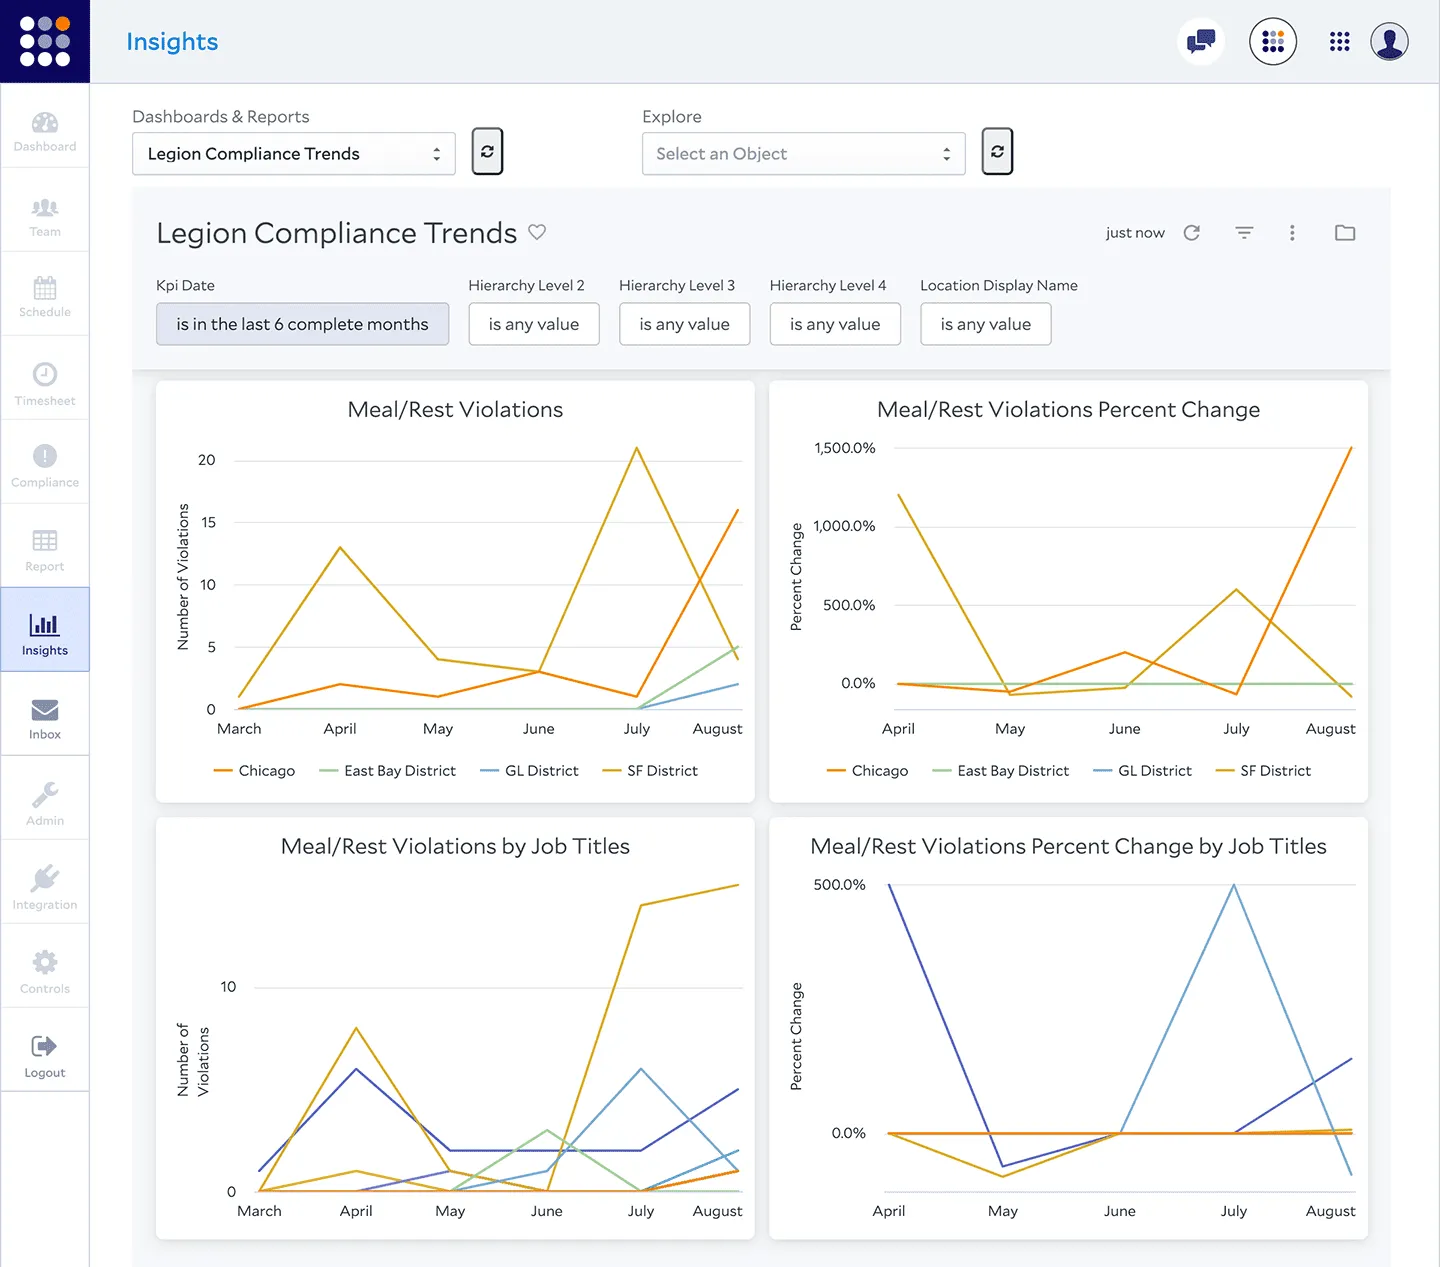
Task: Open the chat messages icon in header
Action: (1200, 42)
